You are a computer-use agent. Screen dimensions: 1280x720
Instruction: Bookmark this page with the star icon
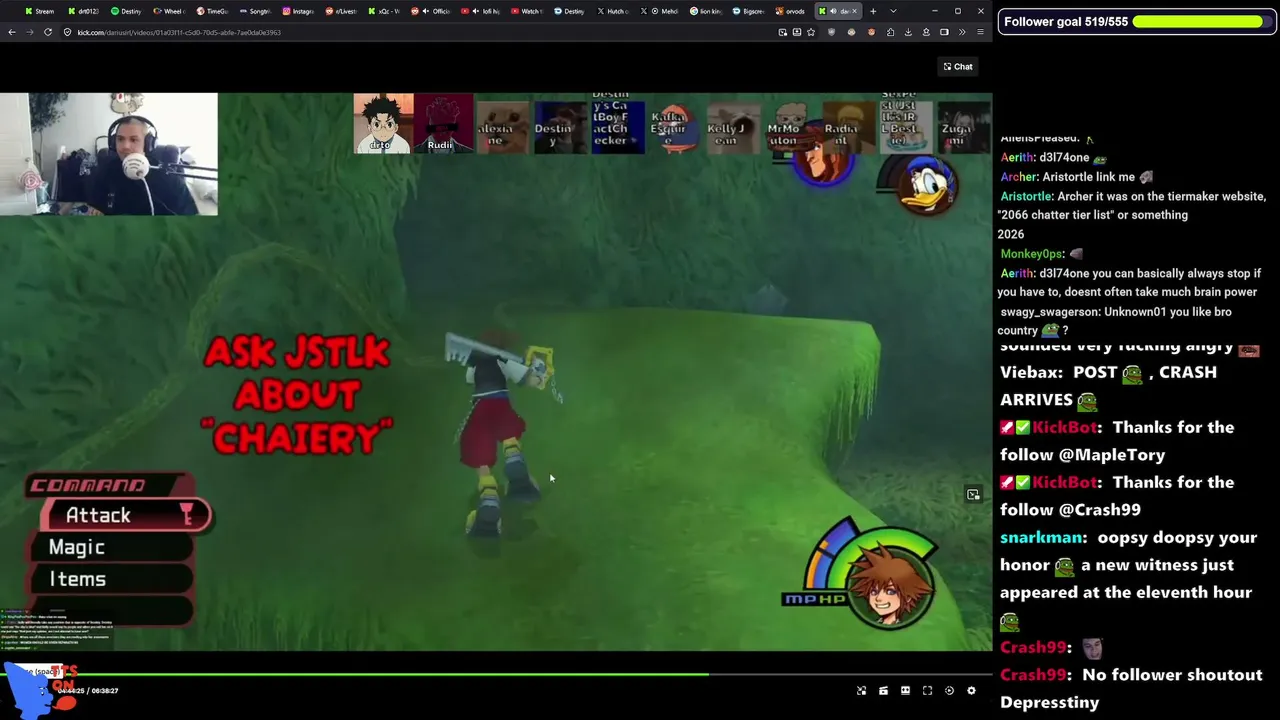click(811, 32)
